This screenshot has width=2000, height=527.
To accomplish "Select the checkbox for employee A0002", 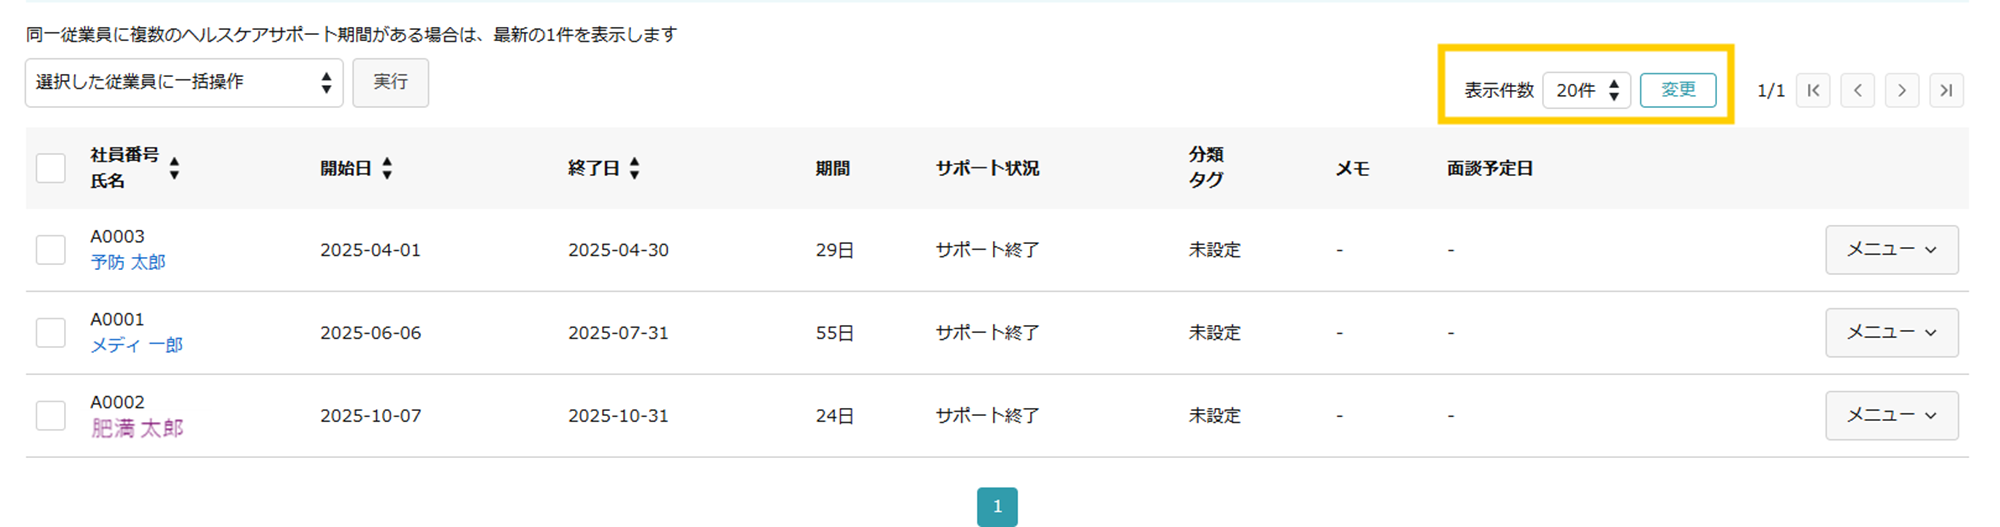I will pyautogui.click(x=51, y=415).
